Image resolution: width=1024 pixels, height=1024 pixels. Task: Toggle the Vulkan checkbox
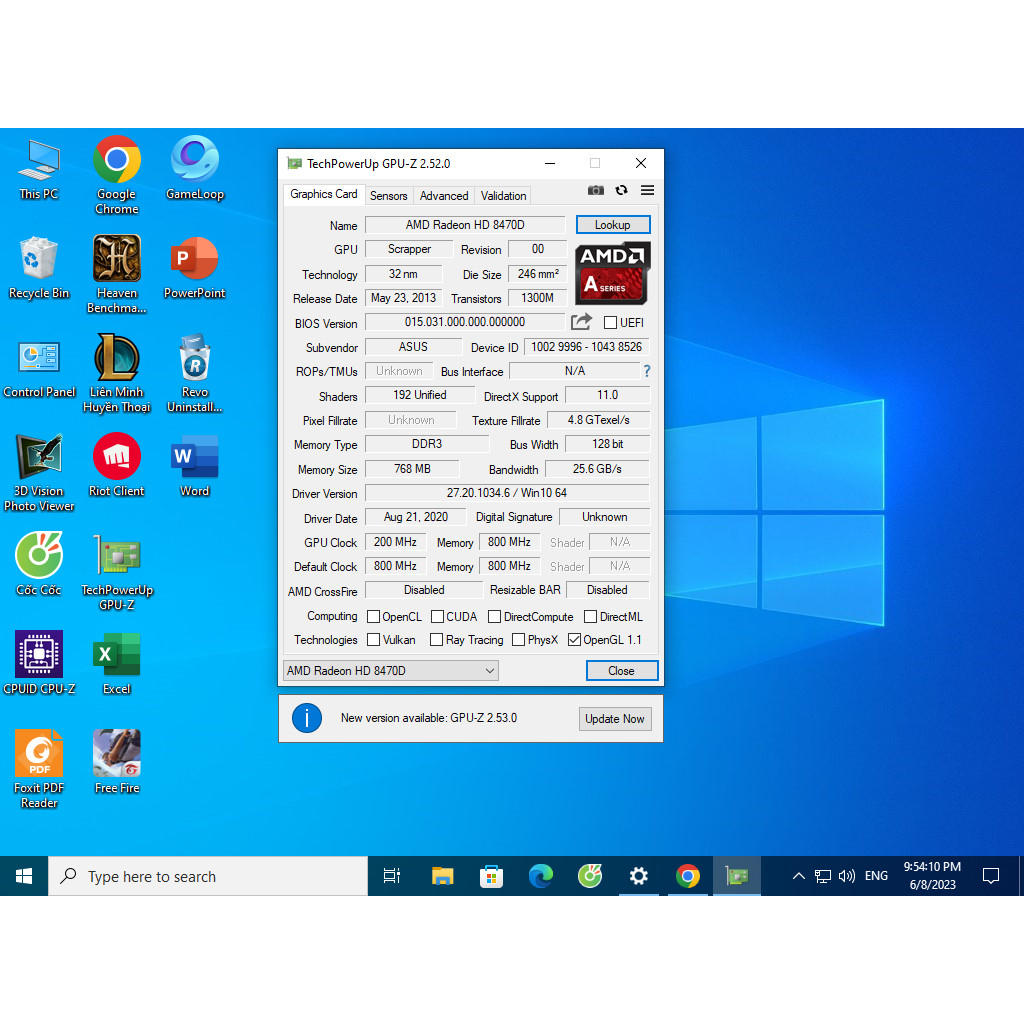374,640
